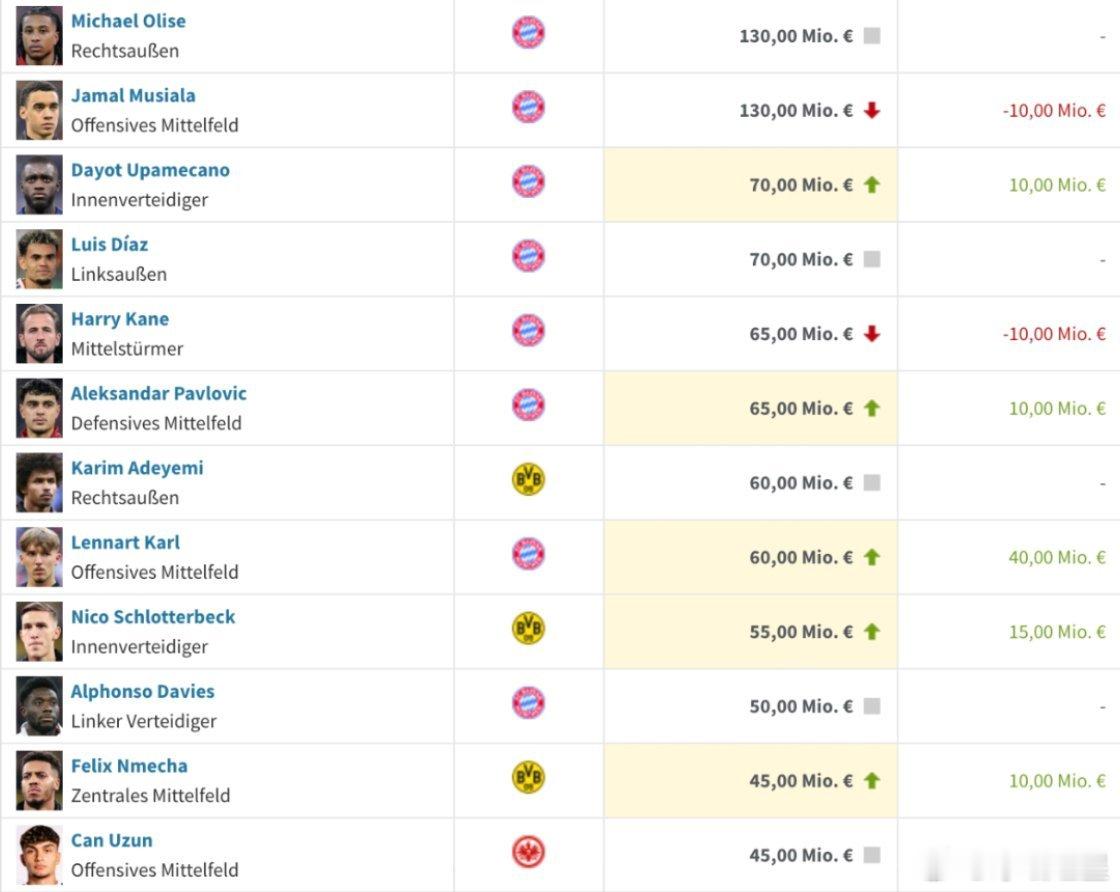Click Bayern crest beside Alphonso Davies
Image resolution: width=1120 pixels, height=892 pixels.
pos(528,703)
